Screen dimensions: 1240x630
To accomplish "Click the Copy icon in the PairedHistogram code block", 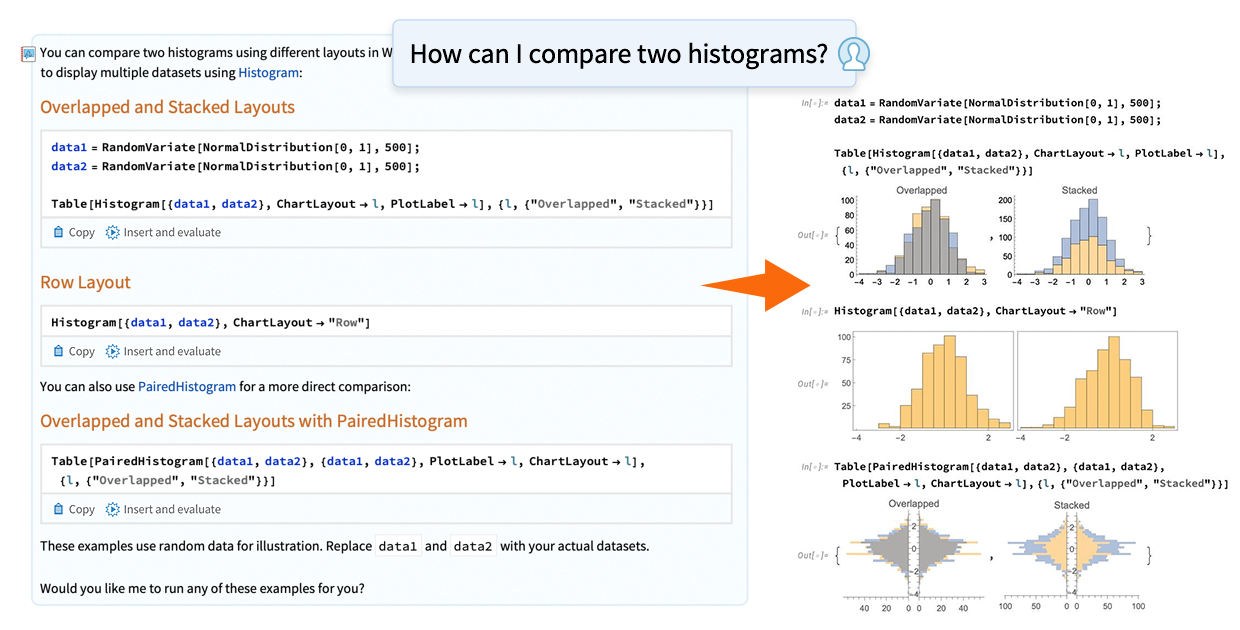I will pos(60,509).
